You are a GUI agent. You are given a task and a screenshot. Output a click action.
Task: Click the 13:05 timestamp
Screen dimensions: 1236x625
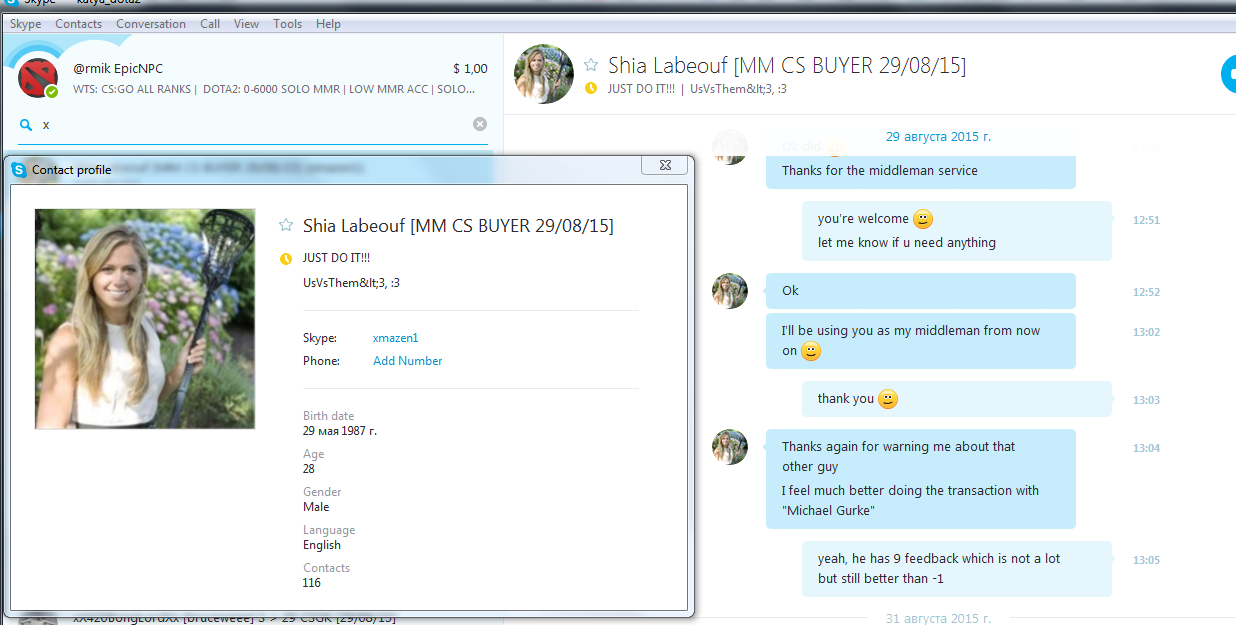[x=1146, y=560]
